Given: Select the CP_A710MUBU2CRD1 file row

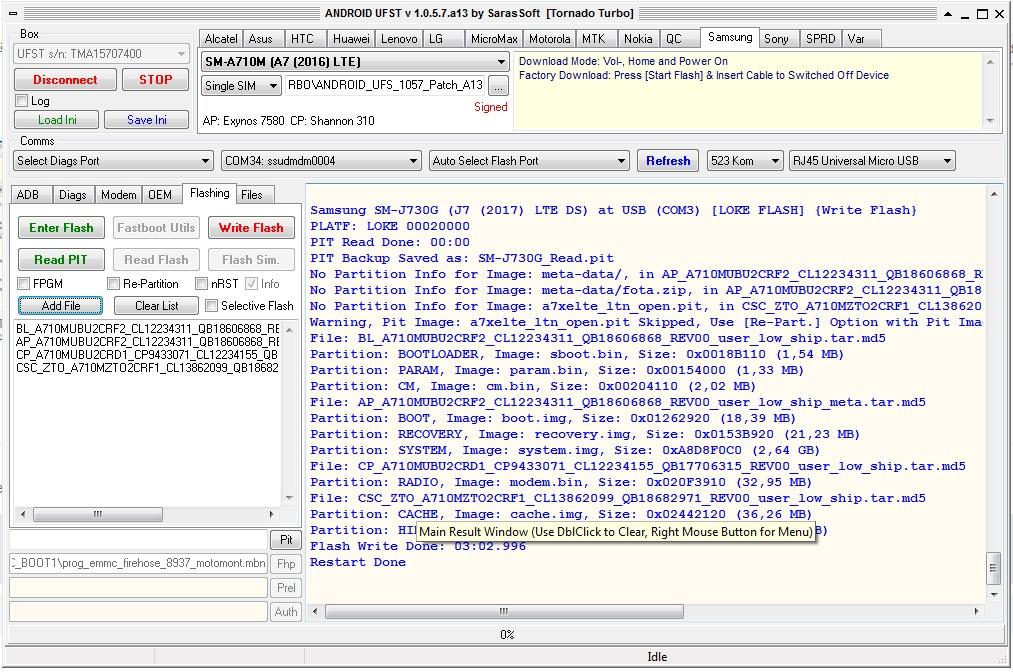Looking at the screenshot, I should click(x=148, y=354).
